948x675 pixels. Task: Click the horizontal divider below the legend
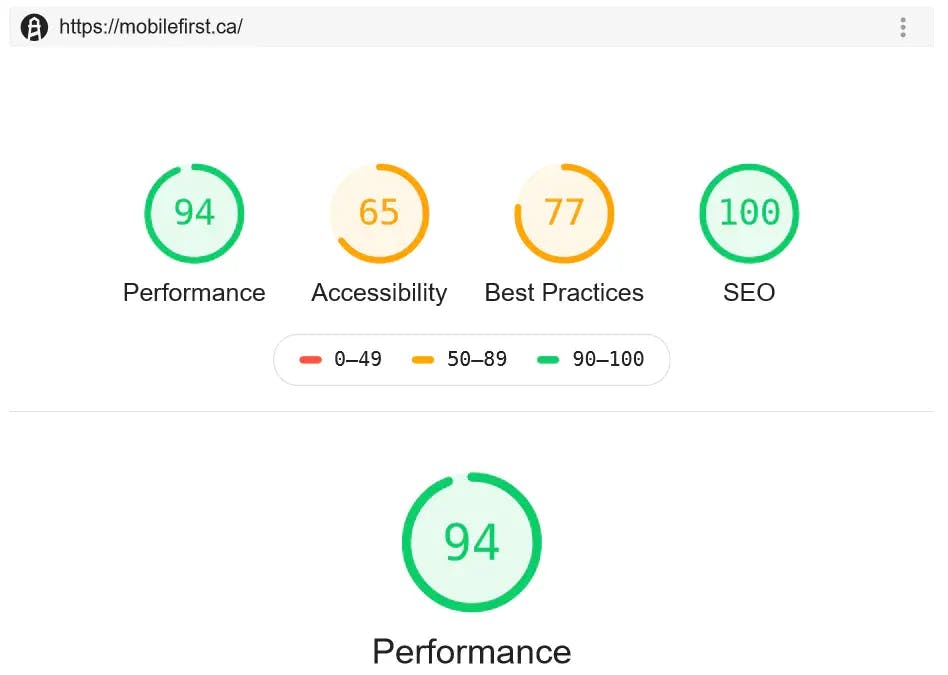click(x=471, y=411)
